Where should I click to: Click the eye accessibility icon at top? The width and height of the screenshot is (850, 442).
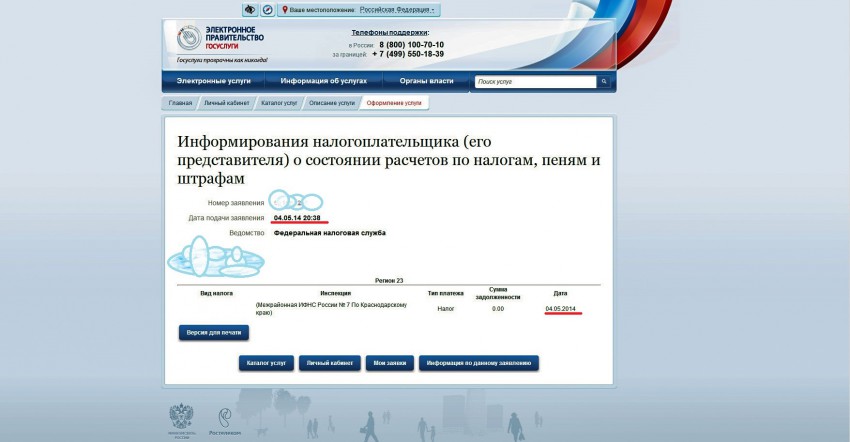tap(249, 9)
